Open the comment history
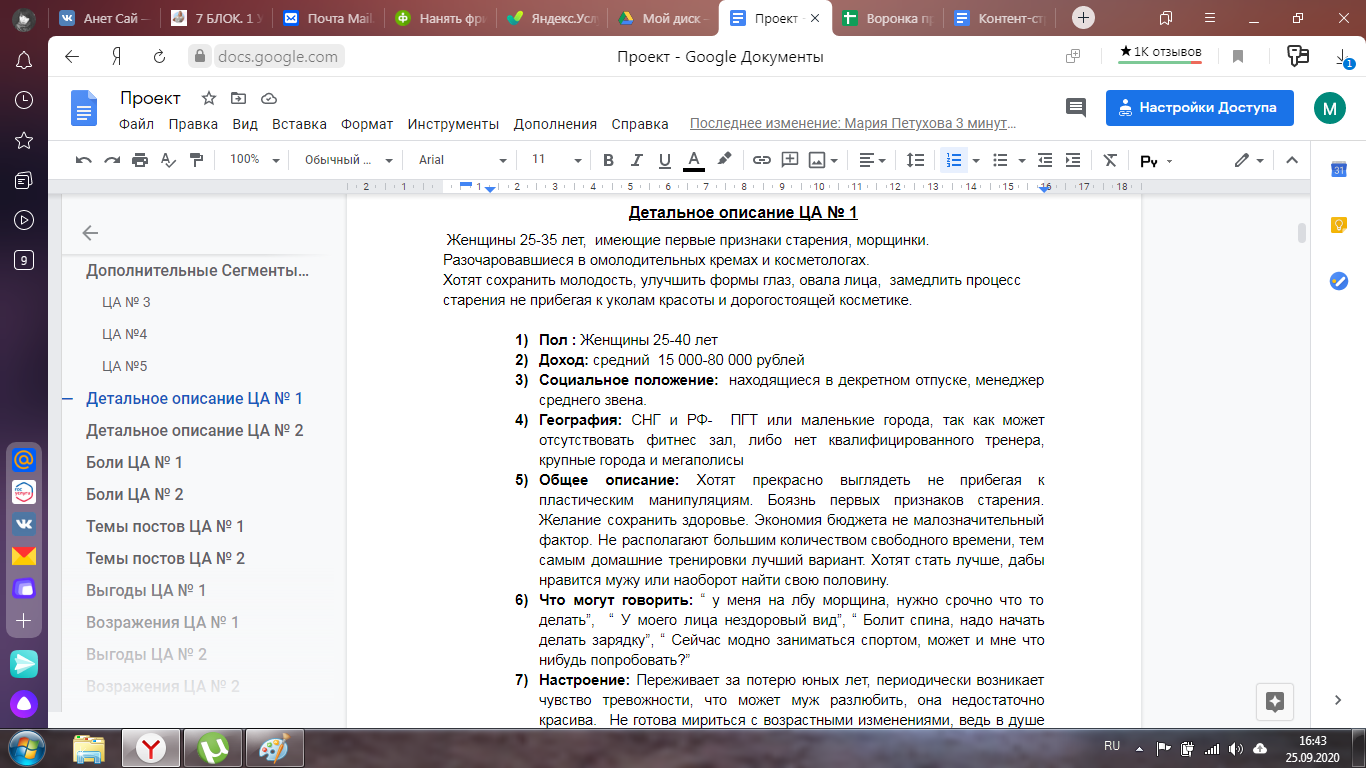 click(1076, 108)
